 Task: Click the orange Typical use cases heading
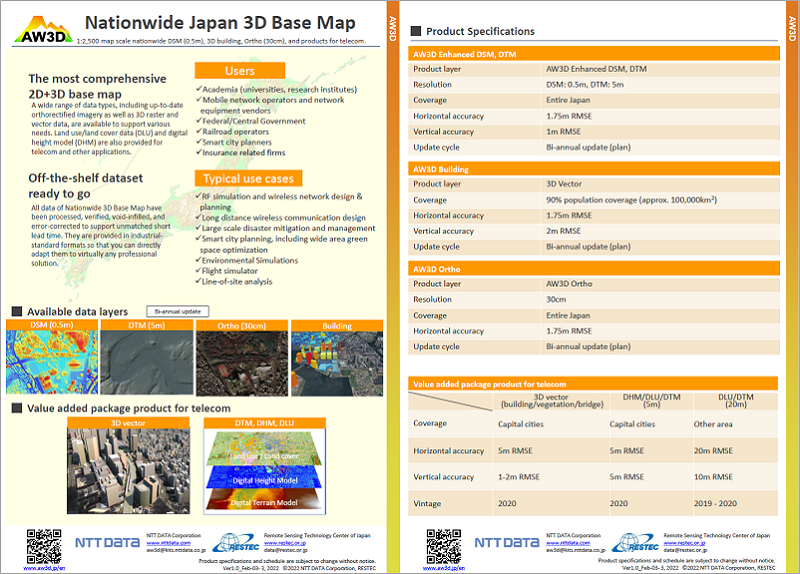pos(248,178)
